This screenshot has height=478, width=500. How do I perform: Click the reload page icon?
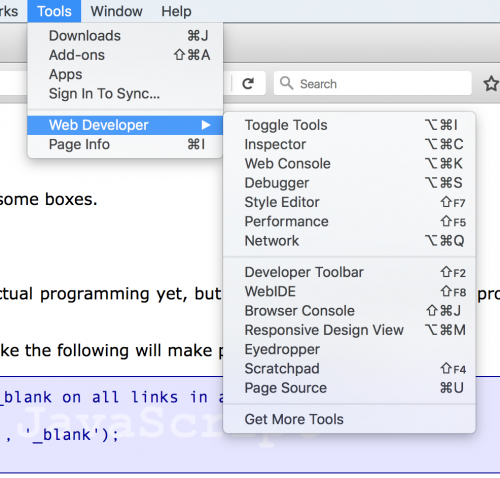tap(248, 83)
